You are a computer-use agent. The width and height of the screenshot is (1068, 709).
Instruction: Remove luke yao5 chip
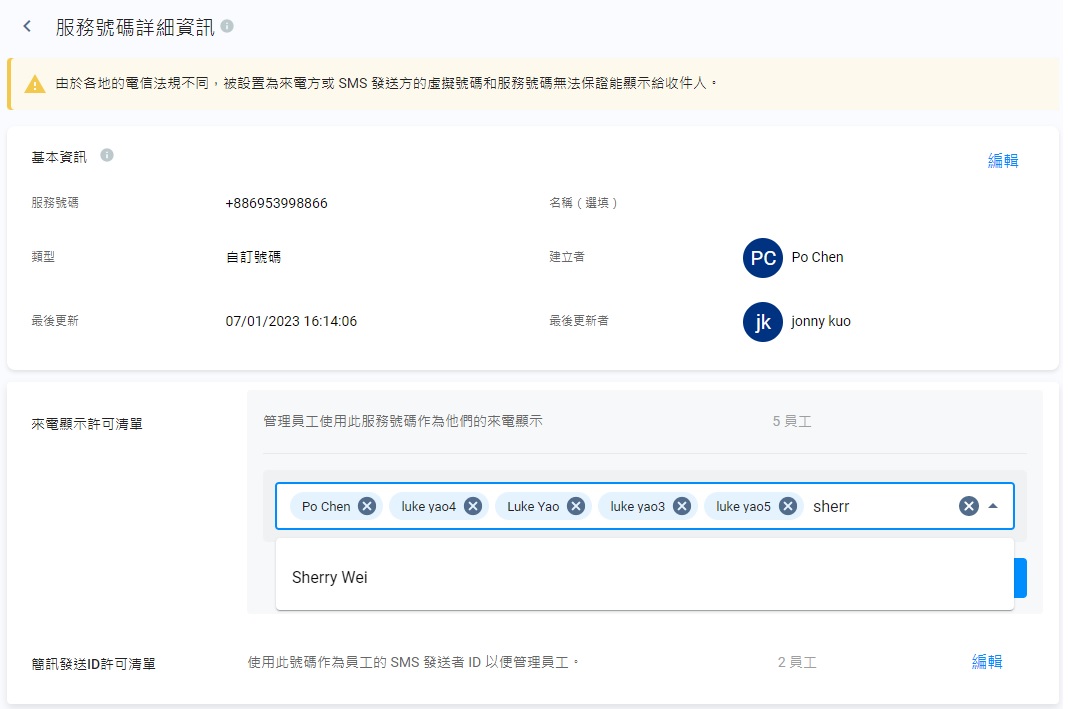tap(788, 506)
